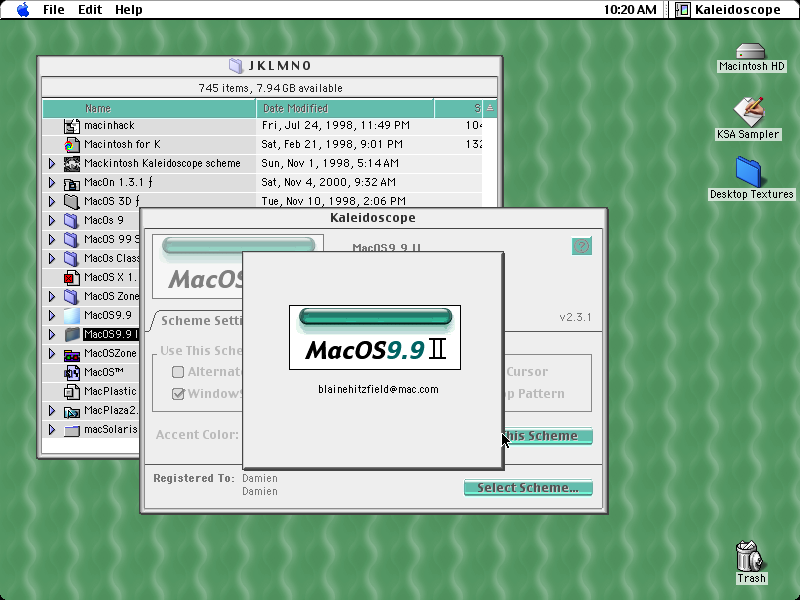Image resolution: width=800 pixels, height=600 pixels.
Task: Click the MacOSZone folder icon
Action: [x=72, y=354]
